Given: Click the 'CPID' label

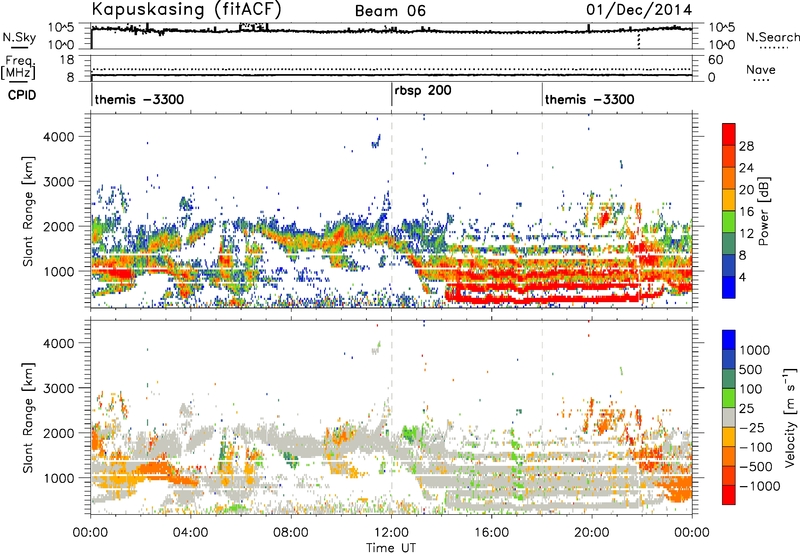Looking at the screenshot, I should tap(22, 95).
